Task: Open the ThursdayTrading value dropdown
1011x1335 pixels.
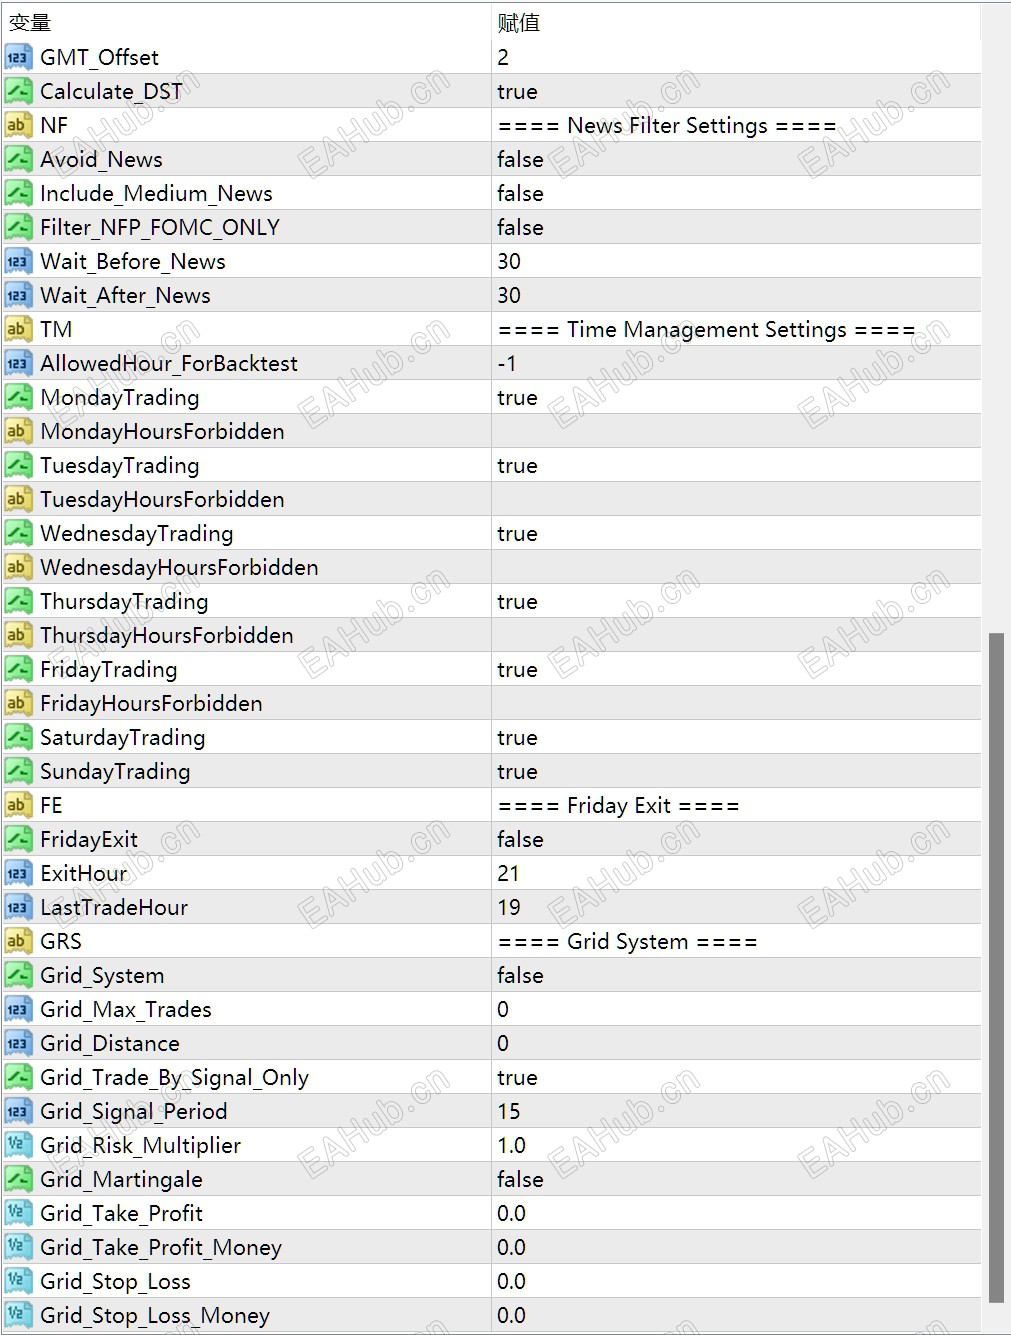Action: 736,601
